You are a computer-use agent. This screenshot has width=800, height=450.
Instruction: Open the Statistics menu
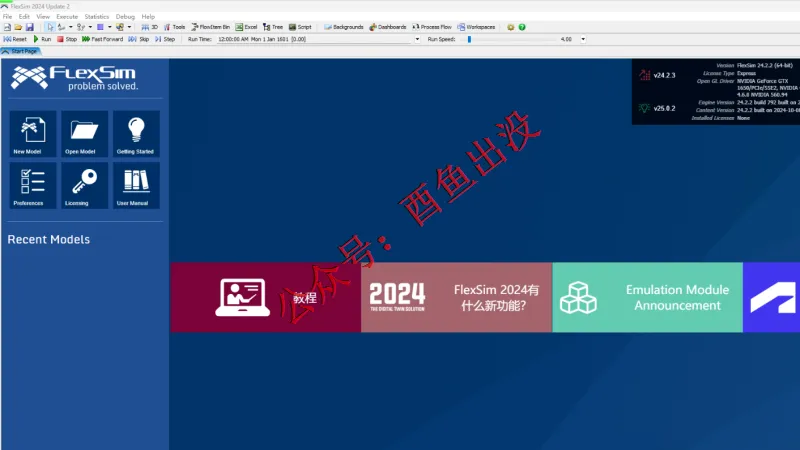click(96, 17)
